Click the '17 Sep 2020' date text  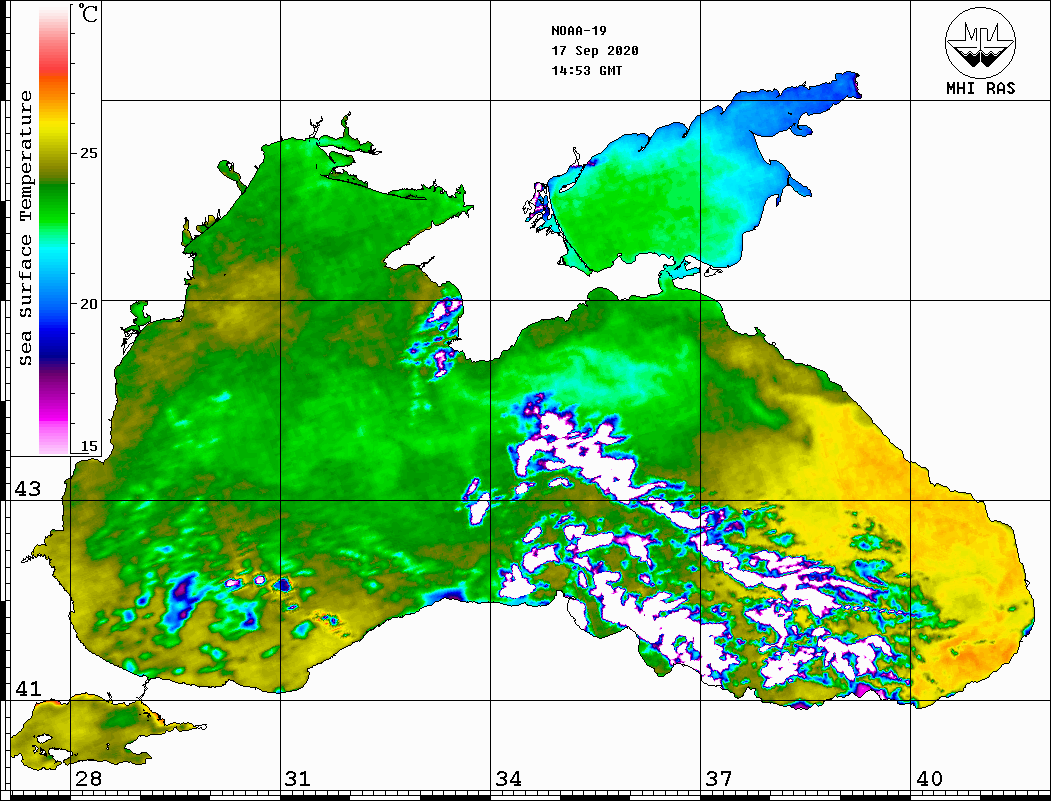[595, 51]
